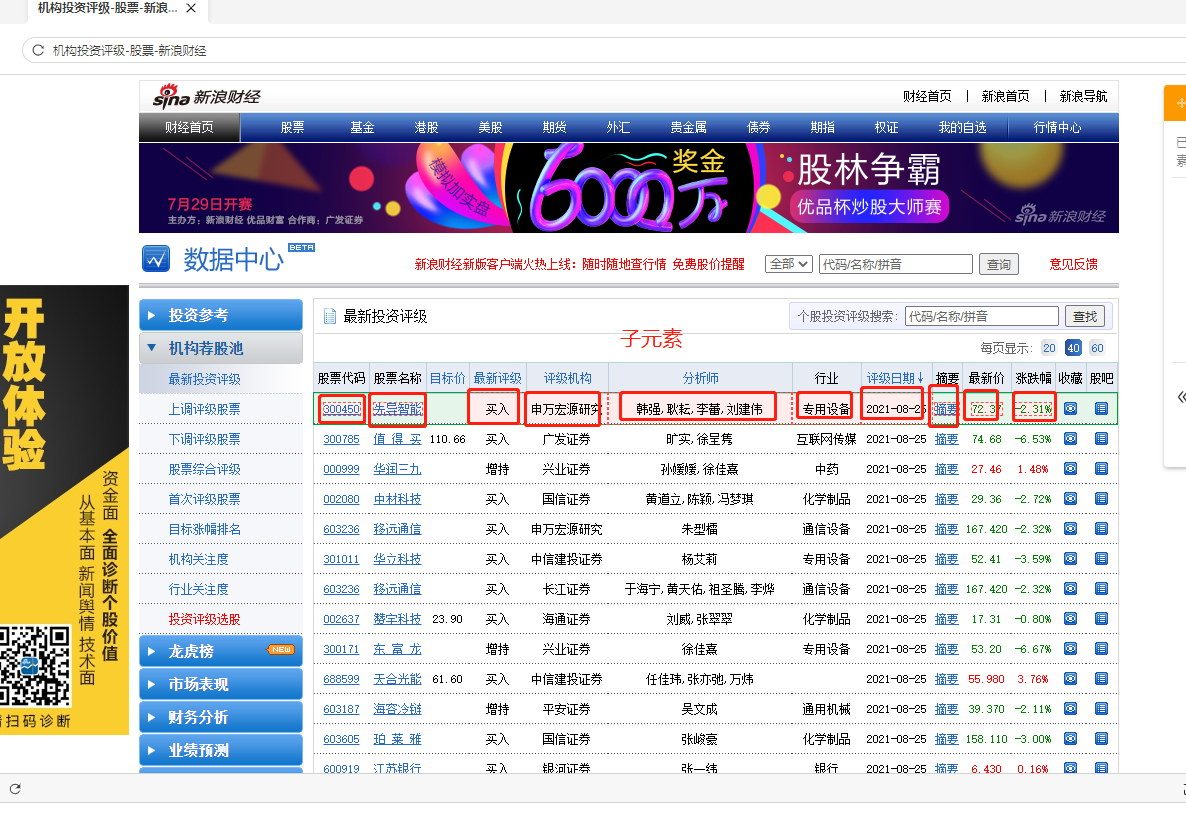Click the 数据中心 chart logo icon

(x=156, y=259)
